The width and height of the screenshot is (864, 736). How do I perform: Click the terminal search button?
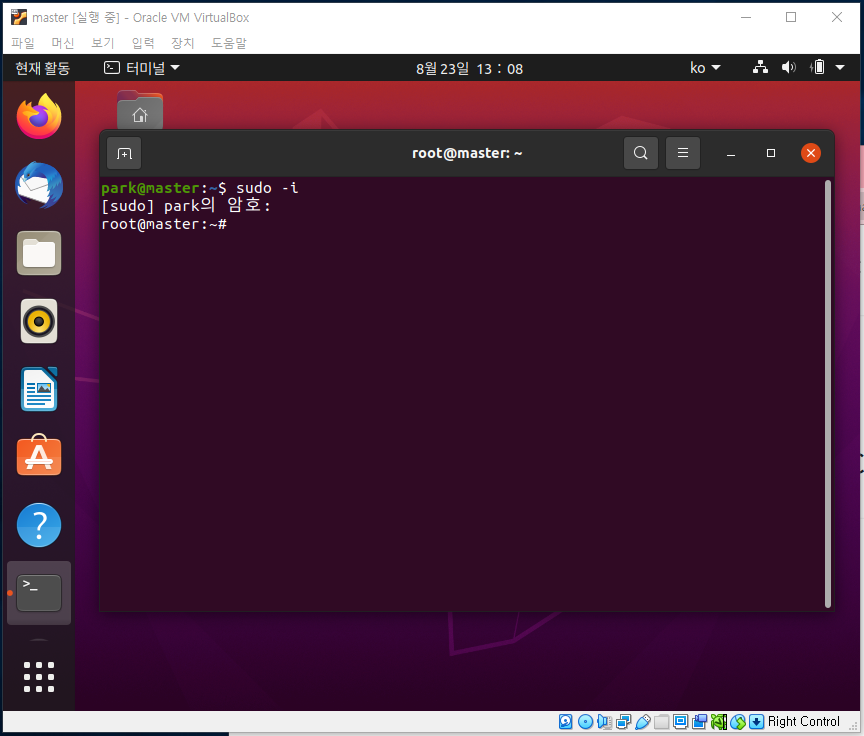coord(640,153)
